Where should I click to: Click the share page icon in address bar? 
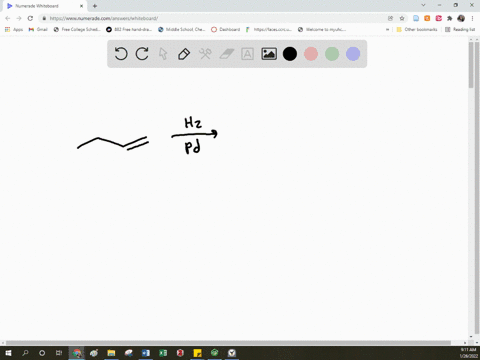coord(390,18)
